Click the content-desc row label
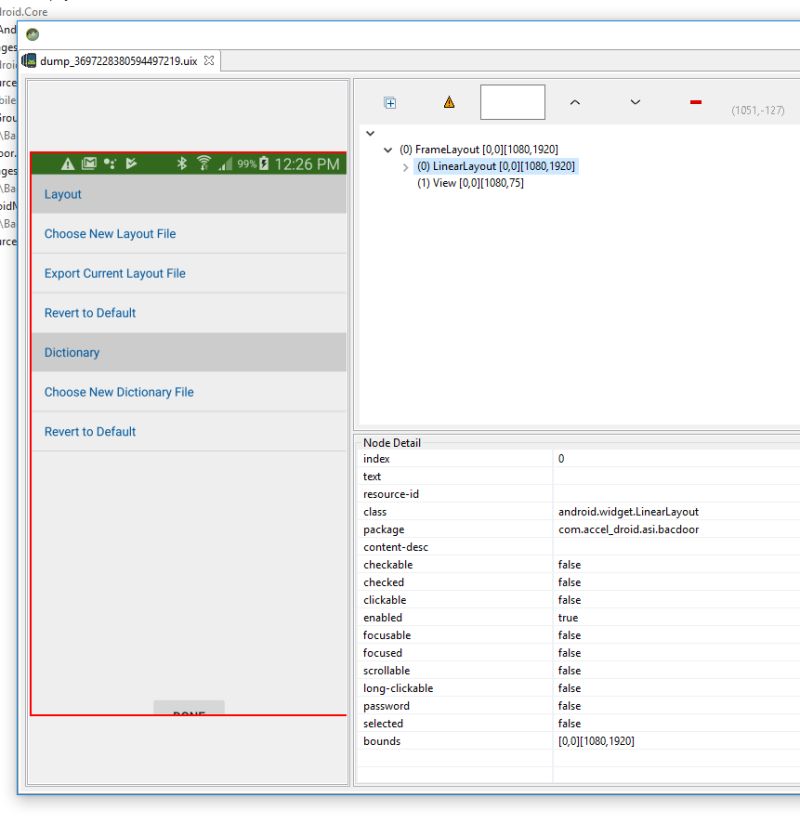The image size is (800, 823). coord(395,547)
